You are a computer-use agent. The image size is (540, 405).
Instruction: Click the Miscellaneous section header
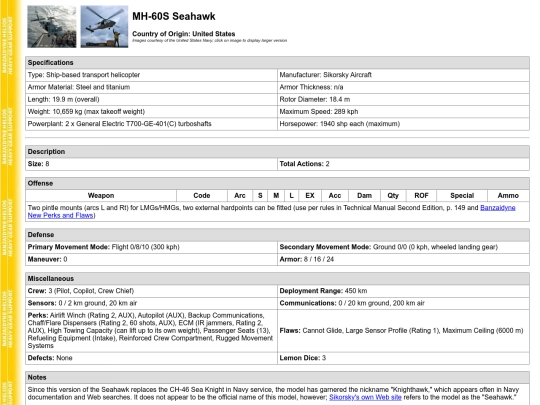point(277,279)
